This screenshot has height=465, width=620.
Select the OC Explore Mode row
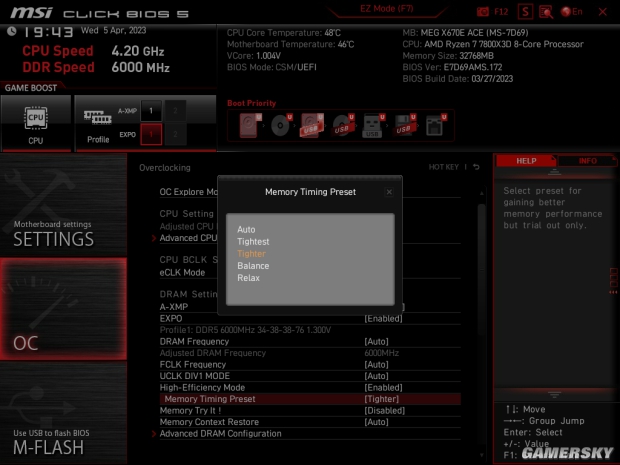coord(189,192)
